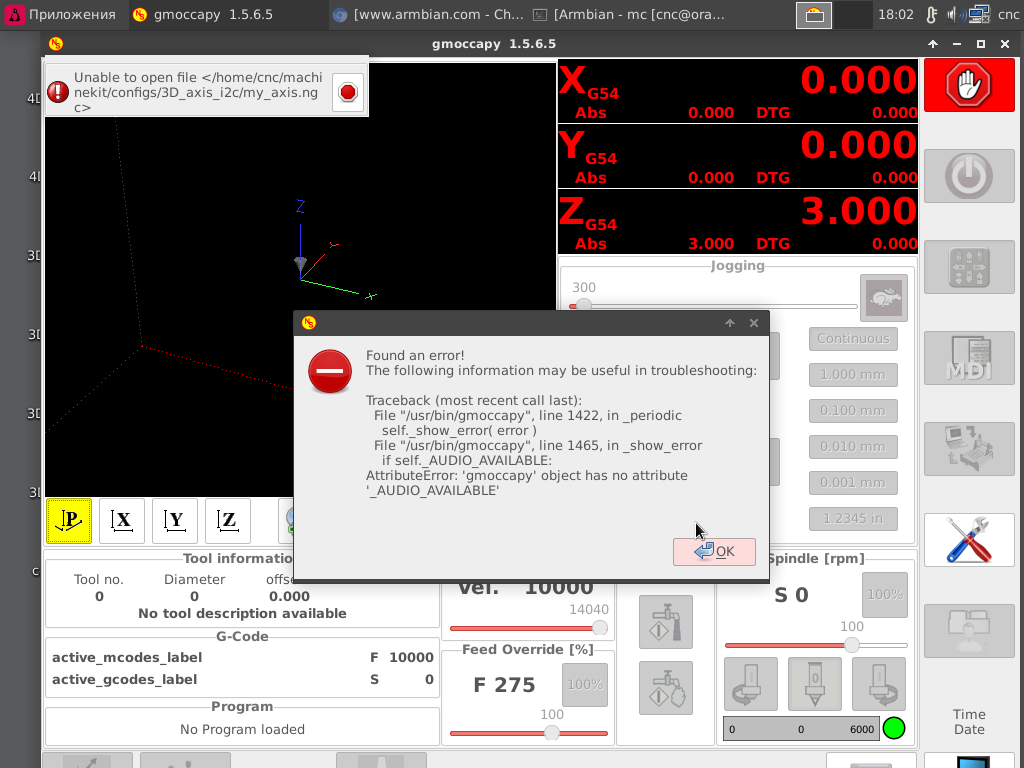
Task: Stop the spindle
Action: click(x=815, y=684)
